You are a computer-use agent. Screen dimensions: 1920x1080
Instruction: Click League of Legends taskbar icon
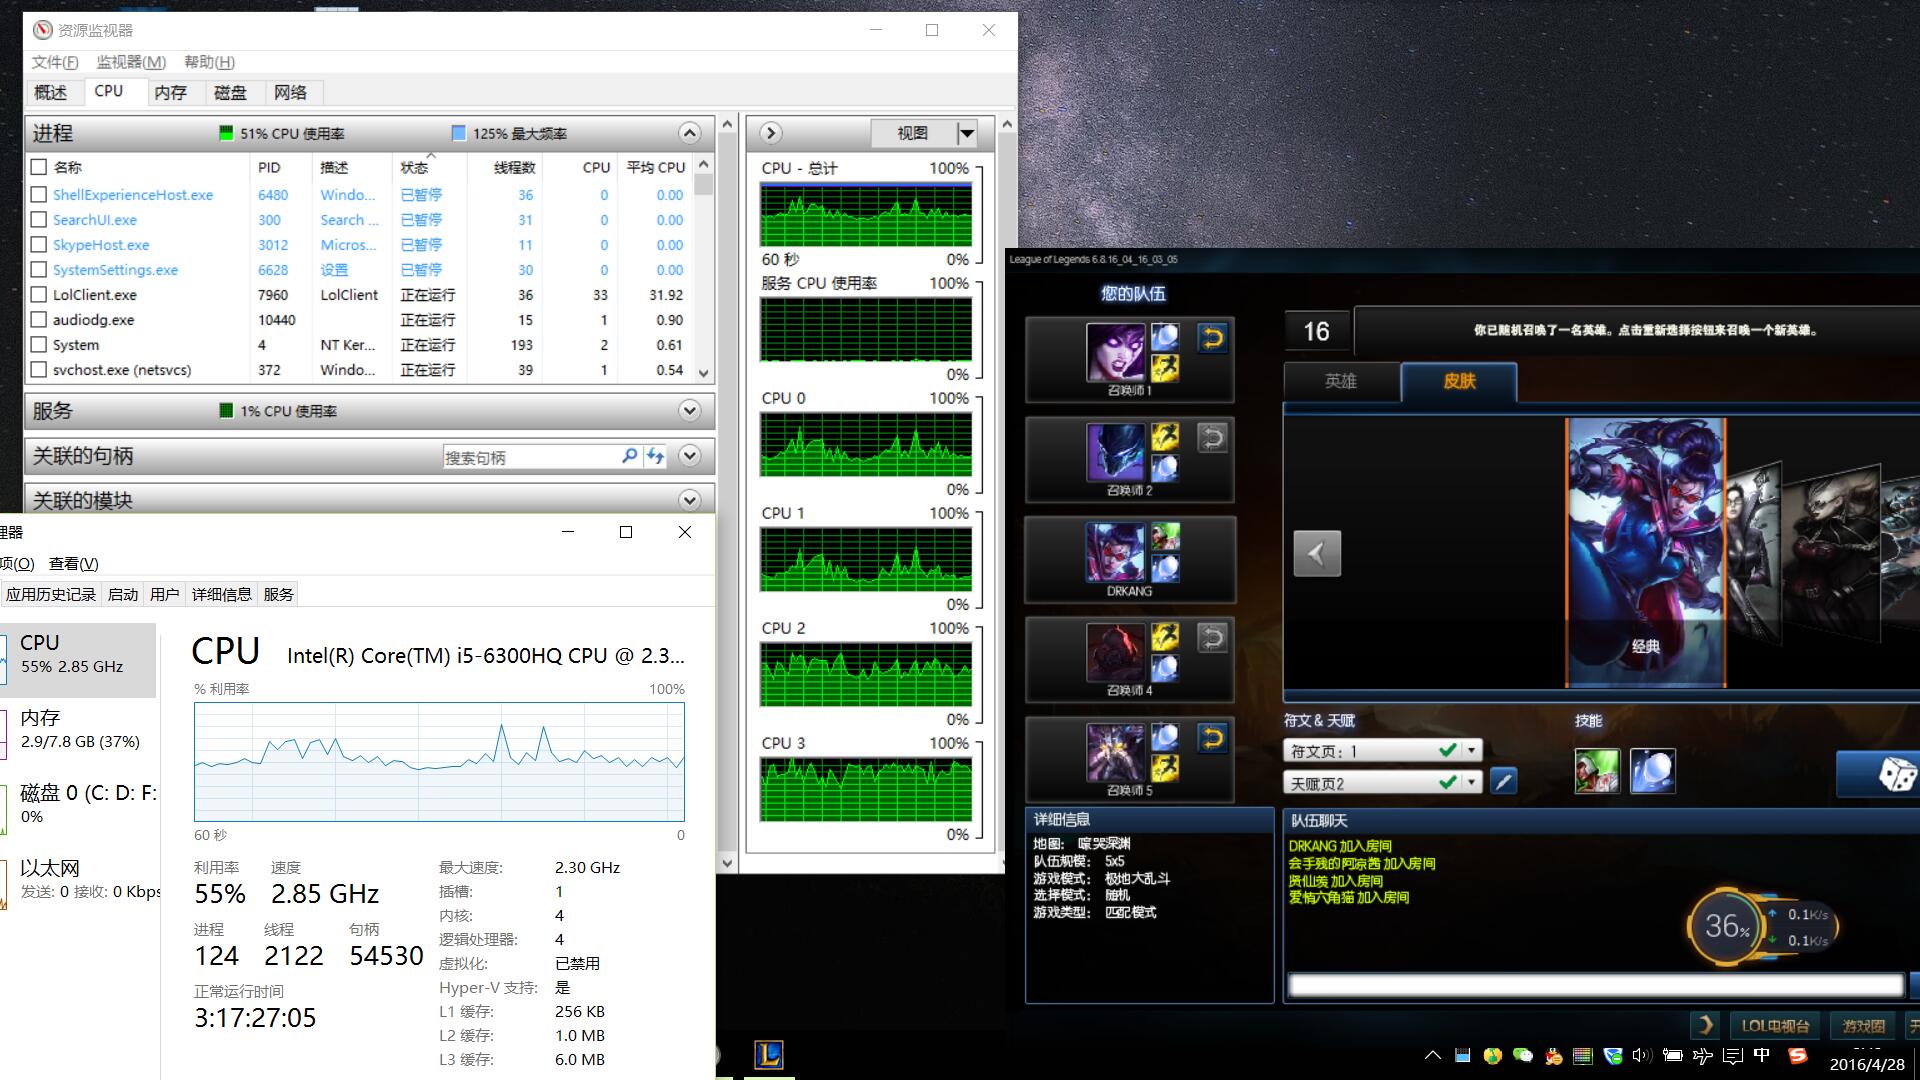(x=768, y=1054)
